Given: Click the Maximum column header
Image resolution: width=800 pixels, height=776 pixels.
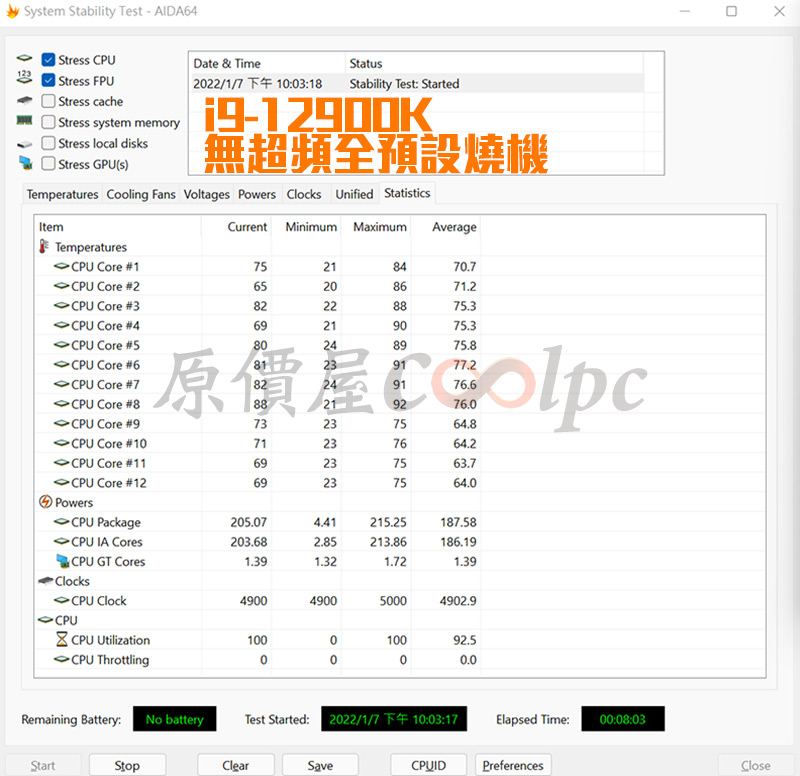Looking at the screenshot, I should [376, 227].
